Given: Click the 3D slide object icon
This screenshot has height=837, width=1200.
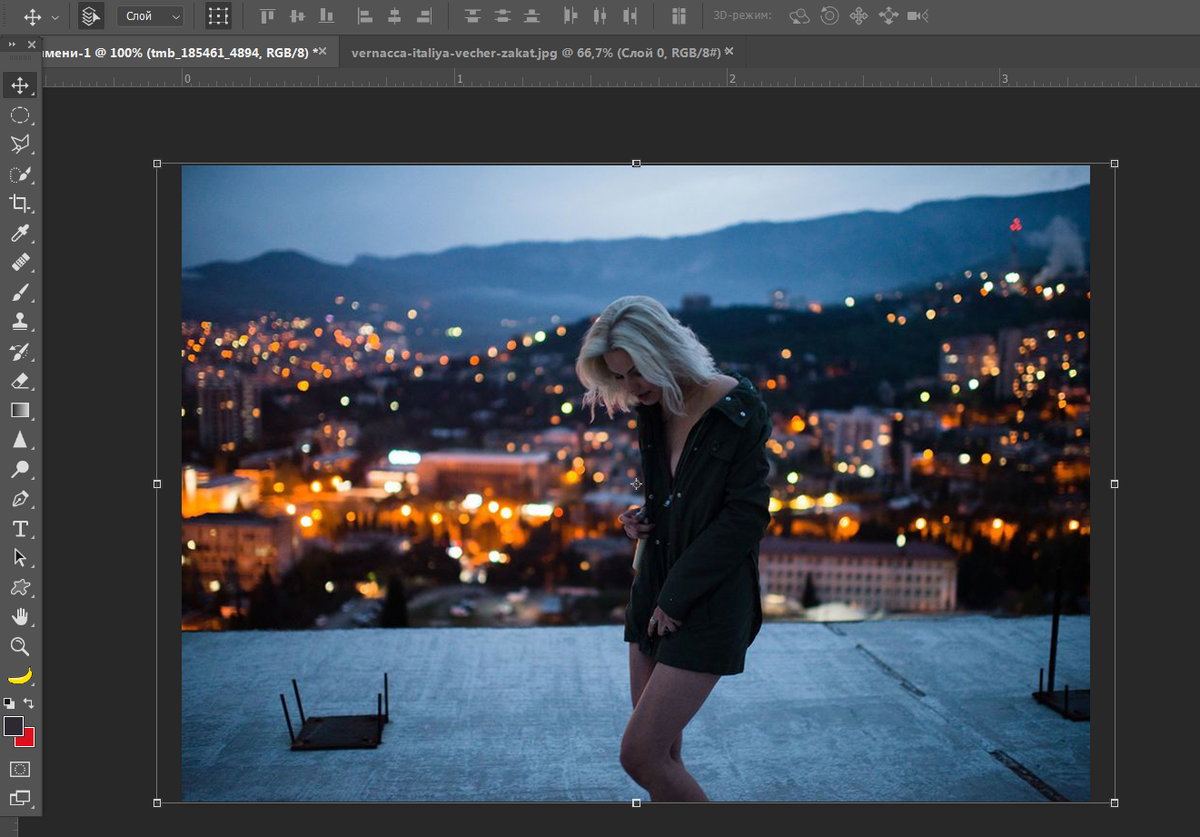Looking at the screenshot, I should click(888, 16).
